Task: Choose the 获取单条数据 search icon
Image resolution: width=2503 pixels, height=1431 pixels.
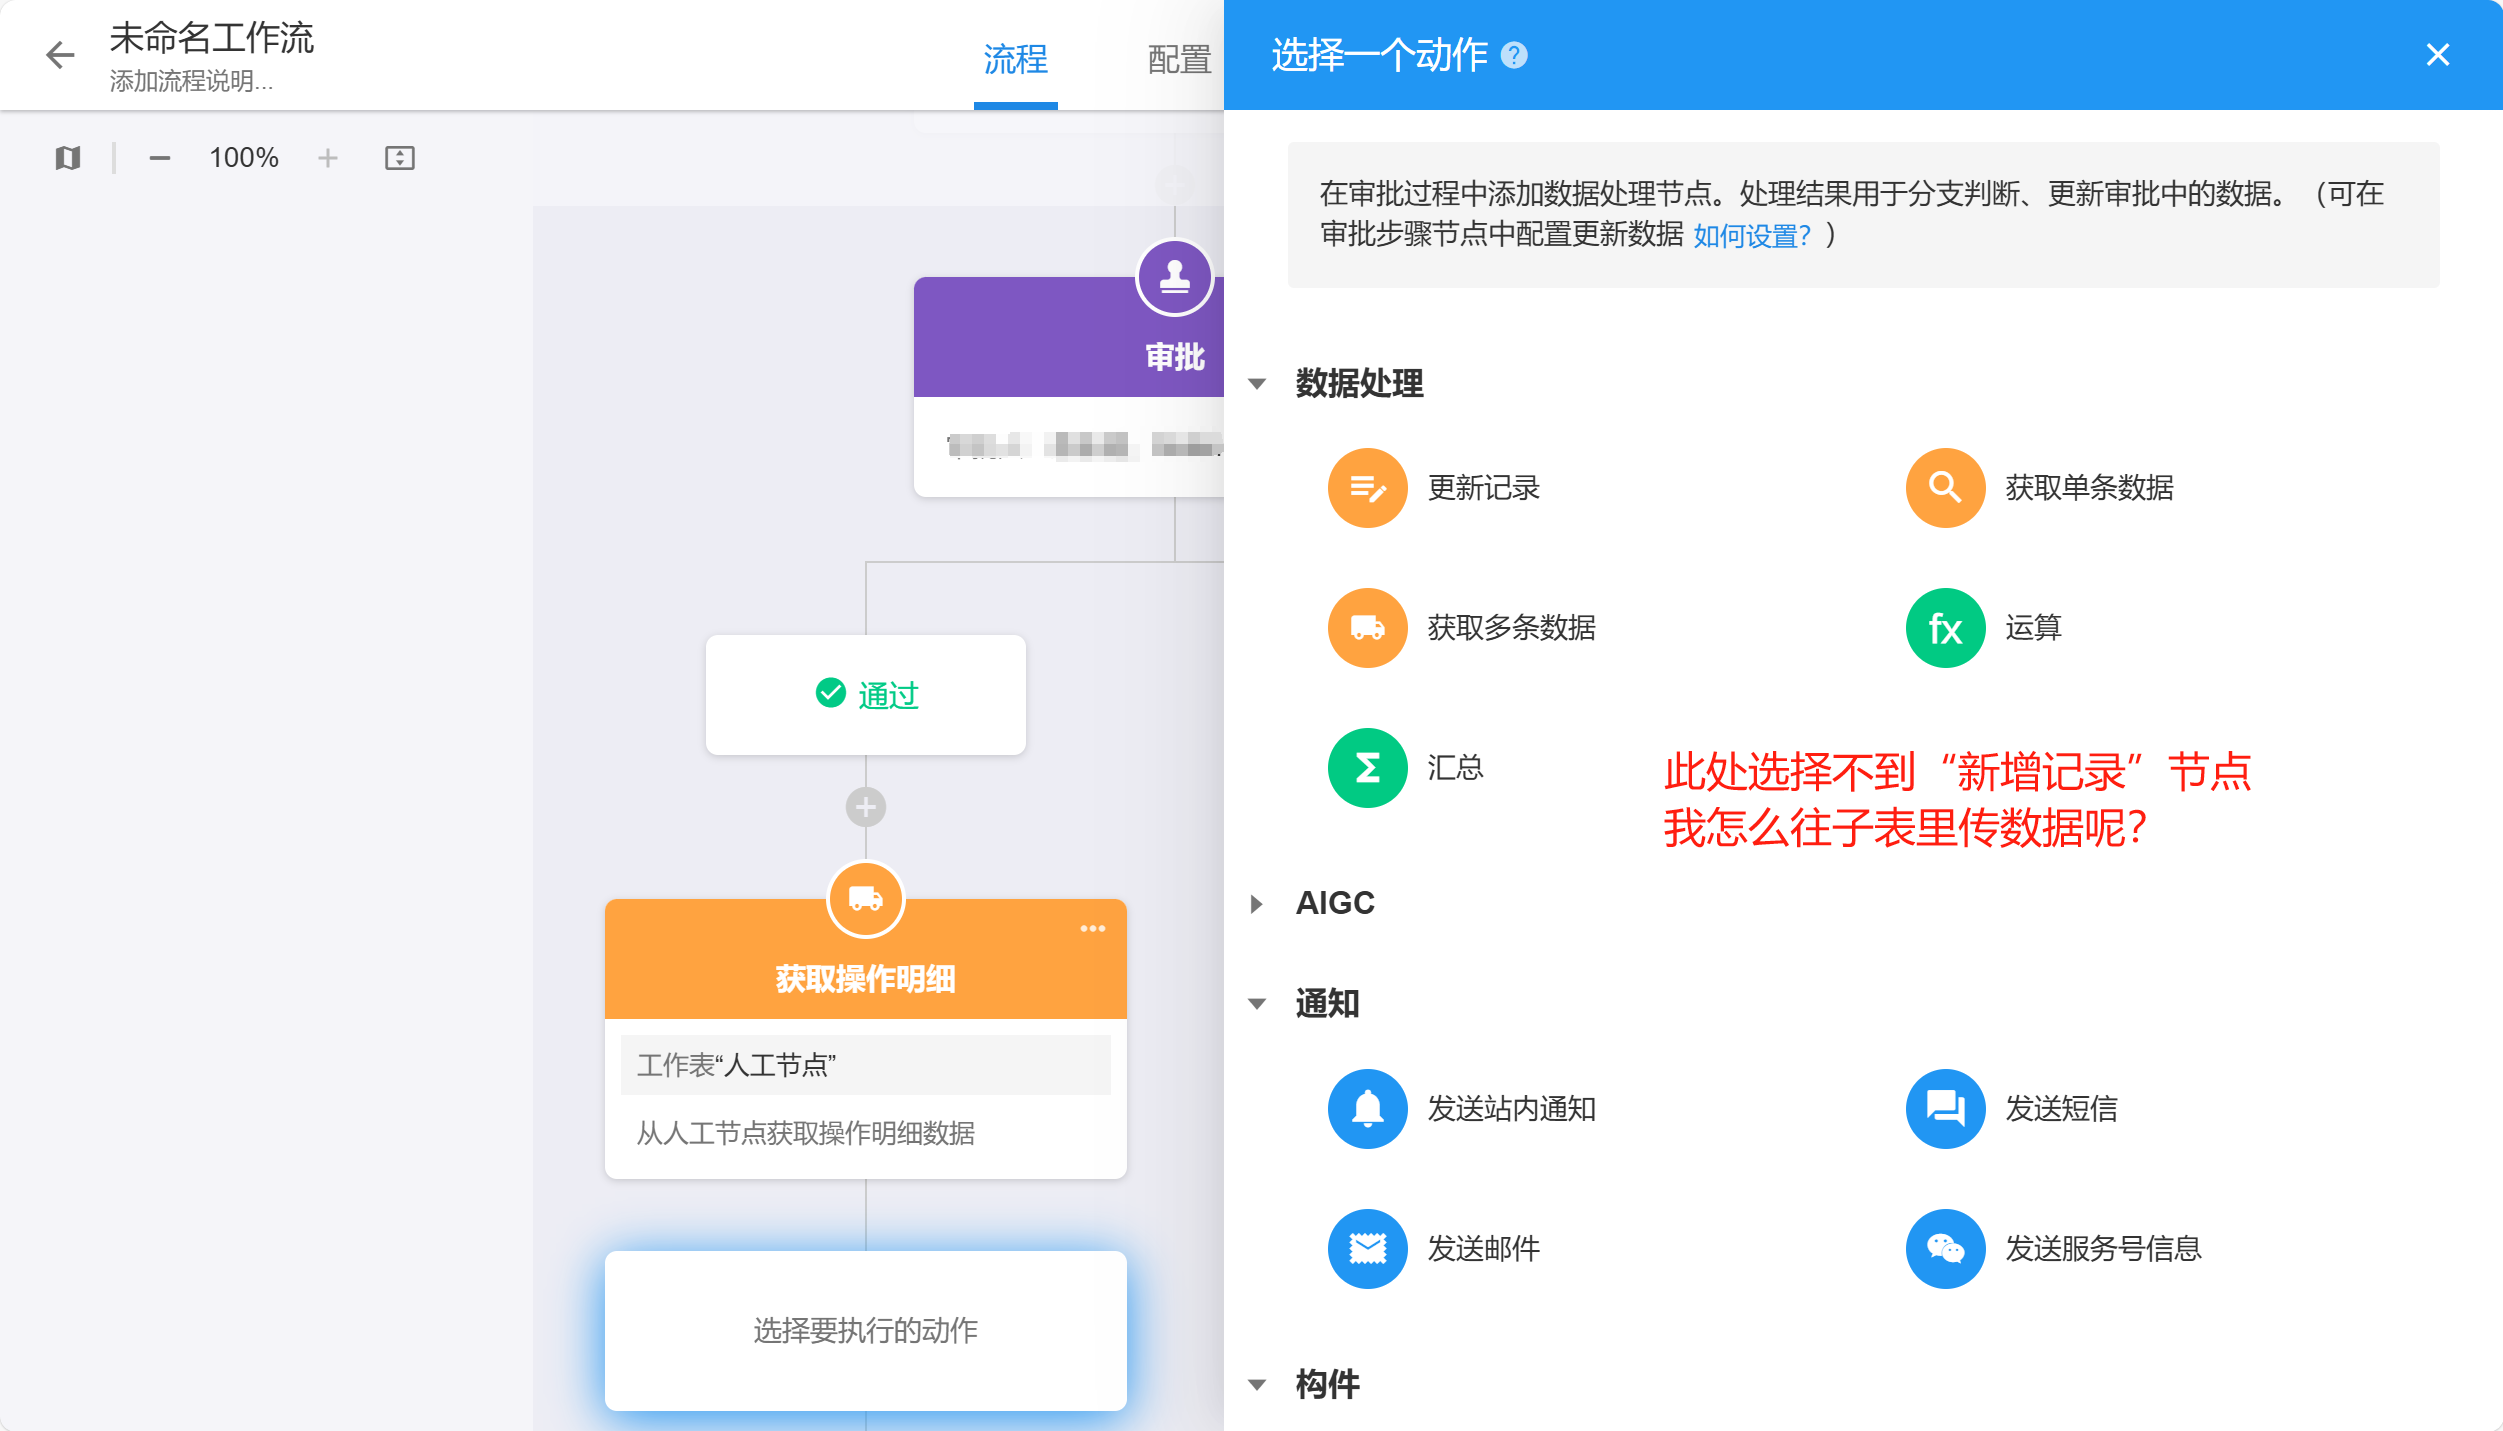Action: pyautogui.click(x=1944, y=488)
